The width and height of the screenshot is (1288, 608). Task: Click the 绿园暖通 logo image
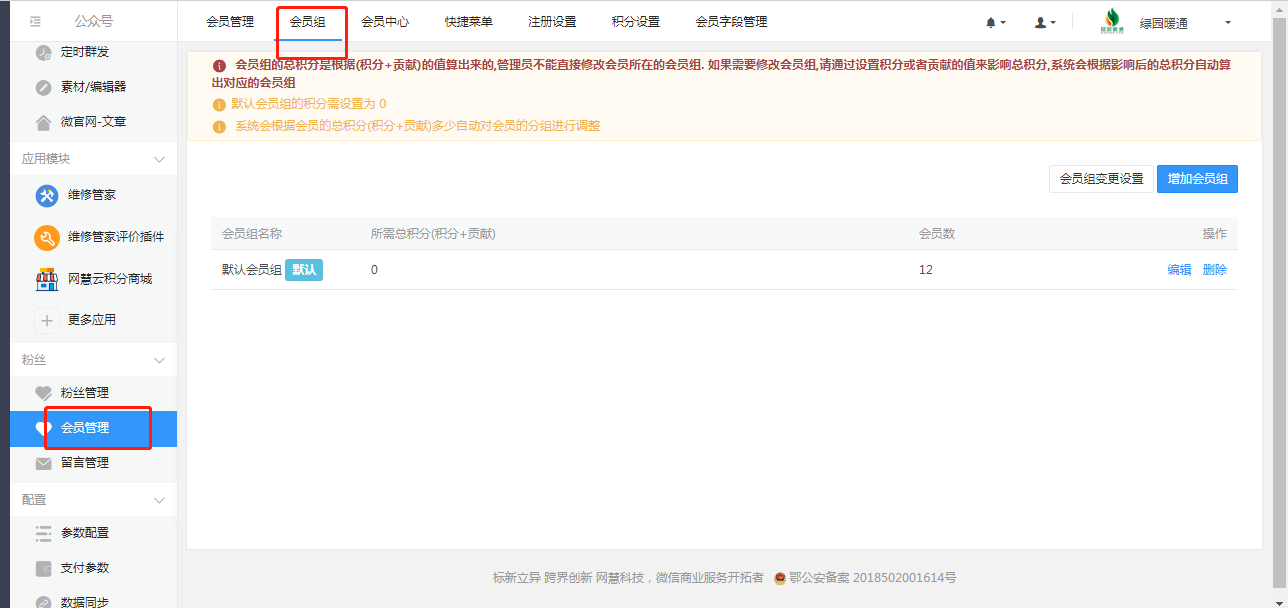pyautogui.click(x=1111, y=21)
